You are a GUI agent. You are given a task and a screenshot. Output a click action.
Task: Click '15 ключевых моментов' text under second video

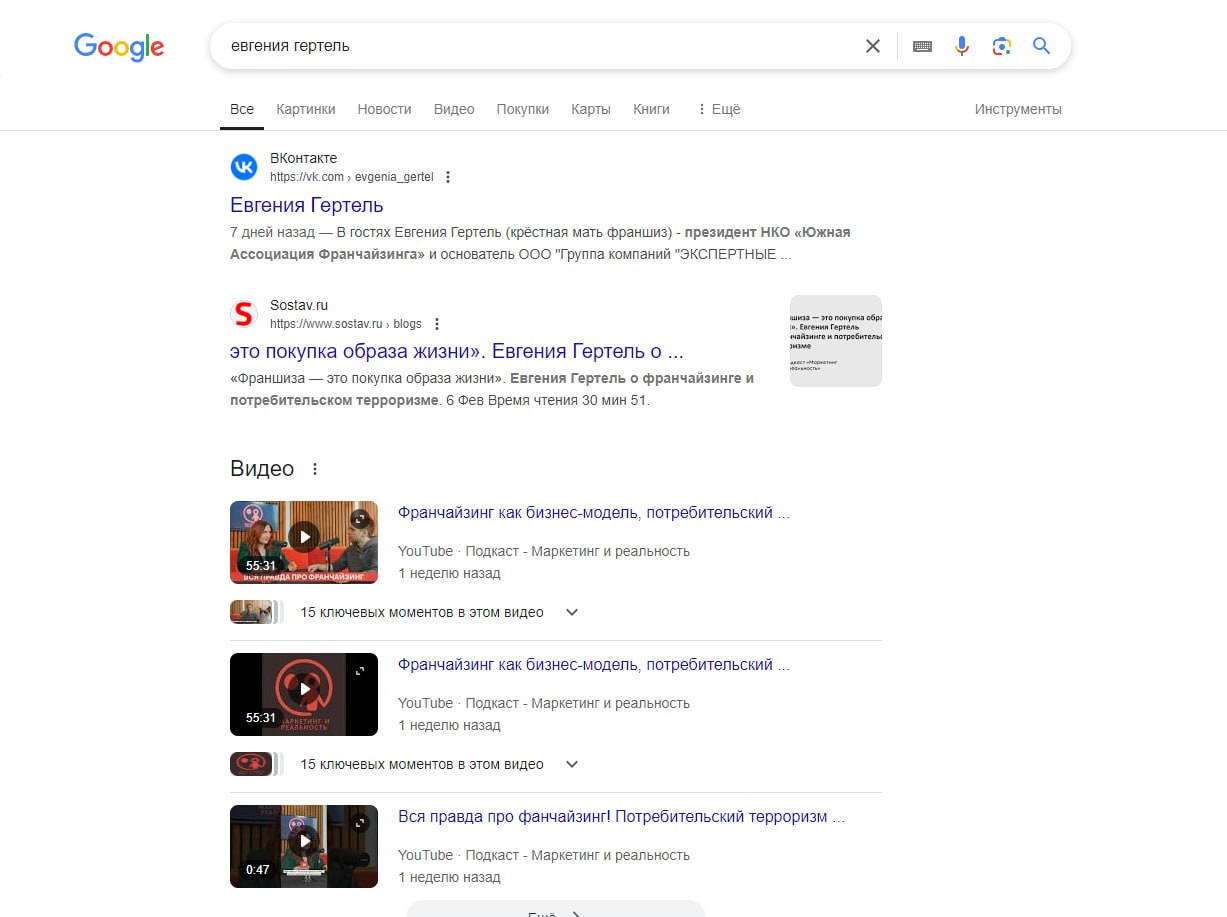click(422, 764)
